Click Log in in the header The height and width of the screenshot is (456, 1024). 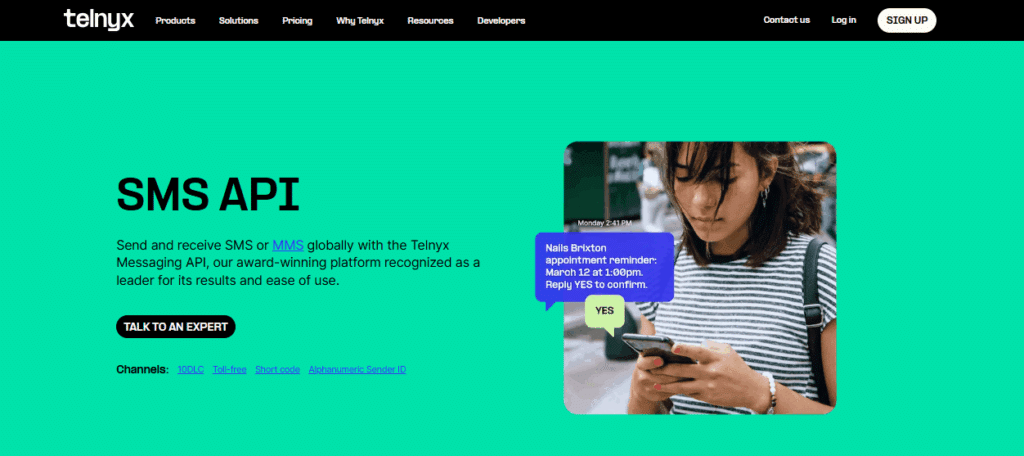pos(844,20)
